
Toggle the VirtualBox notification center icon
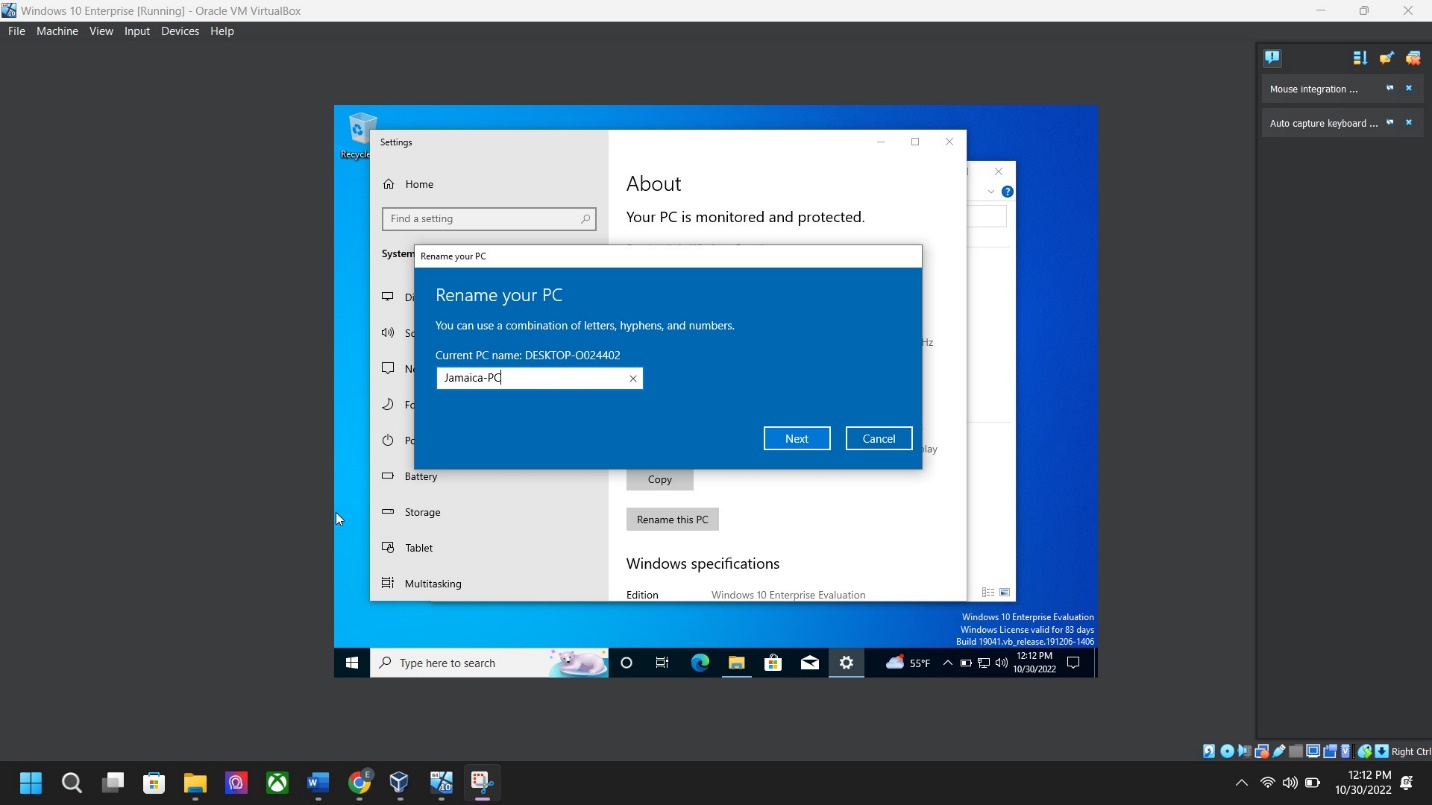[x=1272, y=58]
